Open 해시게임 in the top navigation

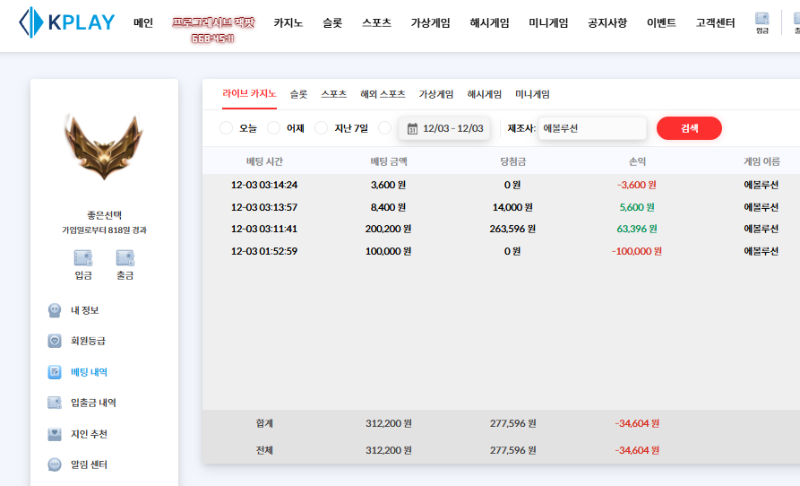[489, 23]
